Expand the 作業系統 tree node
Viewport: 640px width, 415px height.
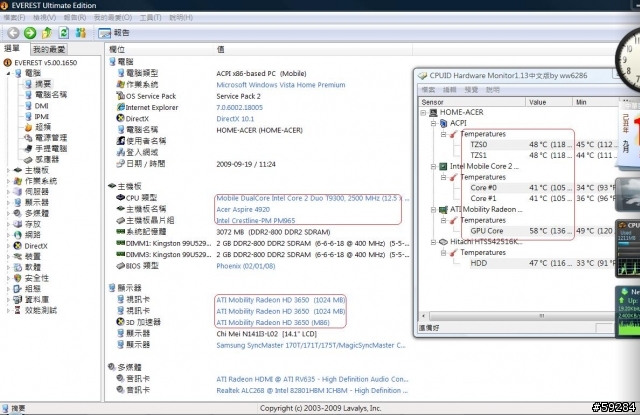[8, 181]
